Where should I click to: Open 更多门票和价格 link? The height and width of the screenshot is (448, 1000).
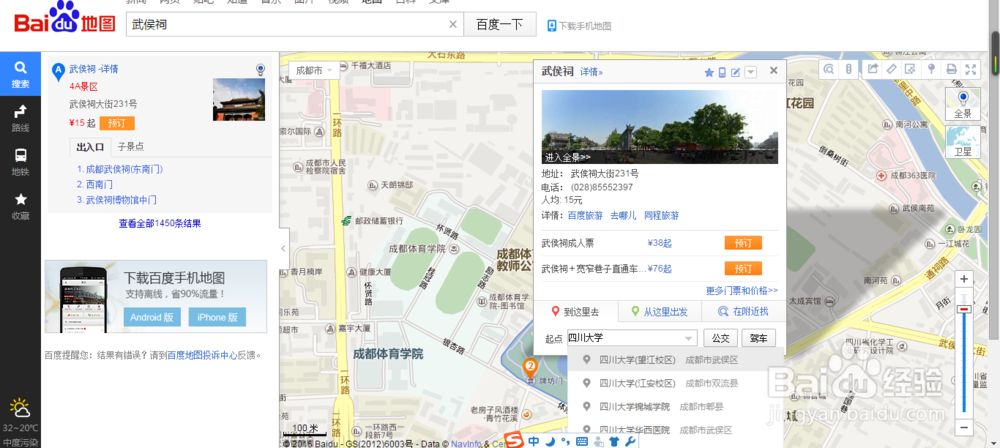(x=742, y=290)
